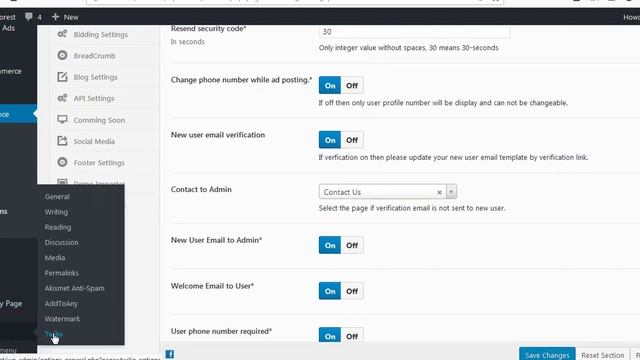Turn Off new user email verification

click(352, 140)
